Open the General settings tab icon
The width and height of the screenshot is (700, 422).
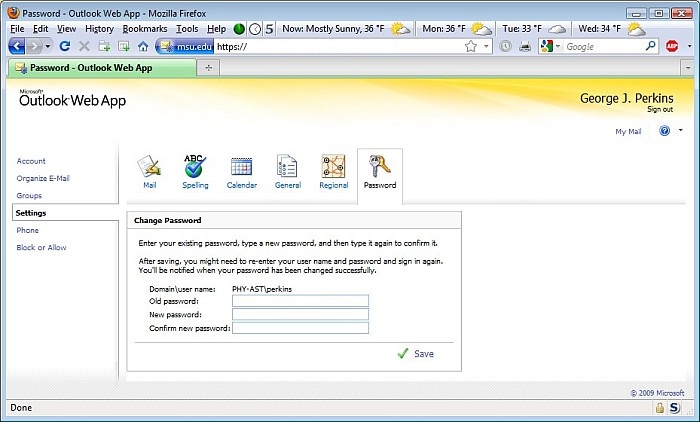point(288,171)
